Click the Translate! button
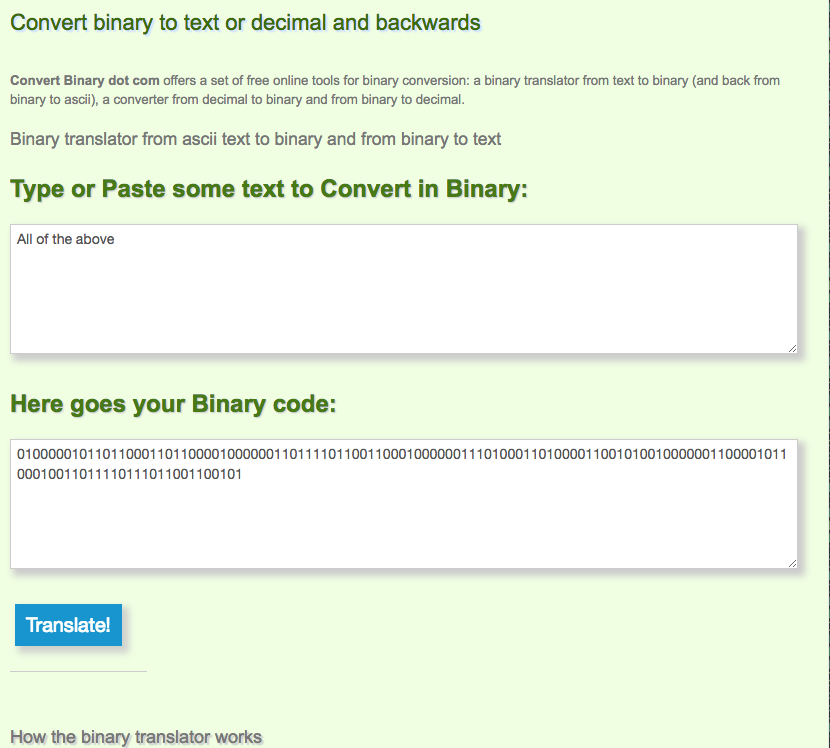 pos(68,625)
